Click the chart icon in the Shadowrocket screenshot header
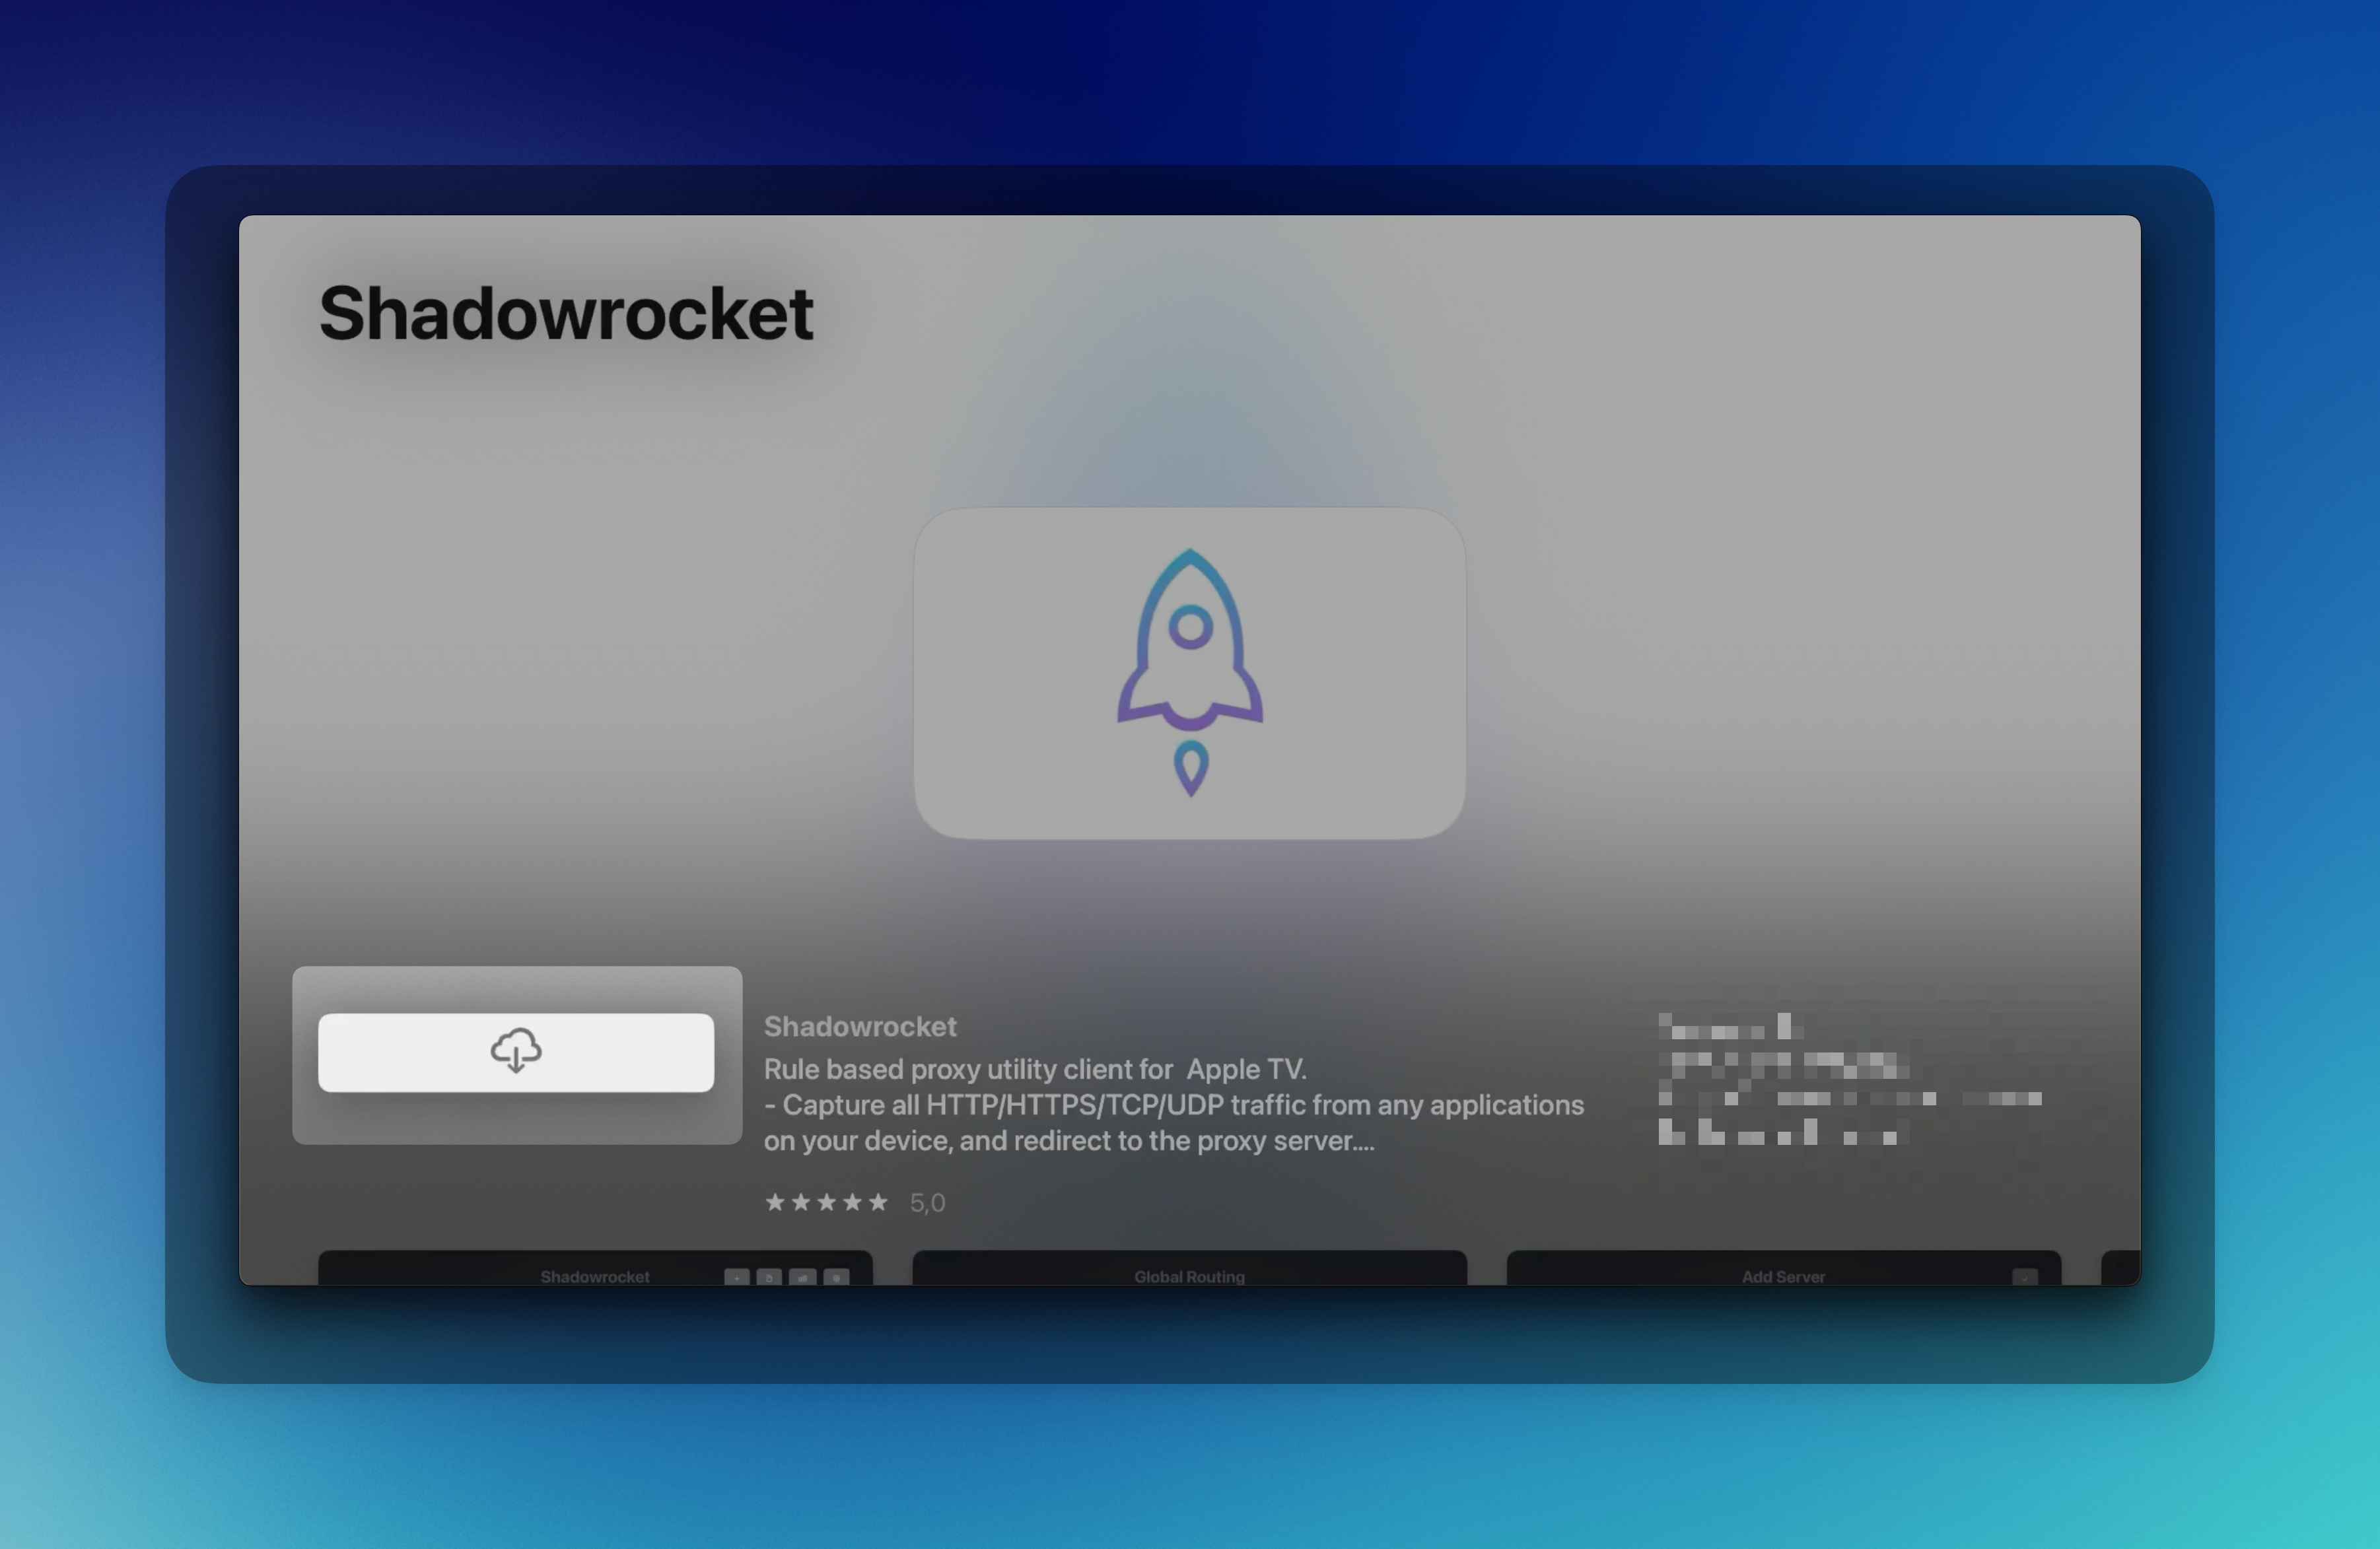Screen dimensions: 2380x1549 pos(803,1277)
